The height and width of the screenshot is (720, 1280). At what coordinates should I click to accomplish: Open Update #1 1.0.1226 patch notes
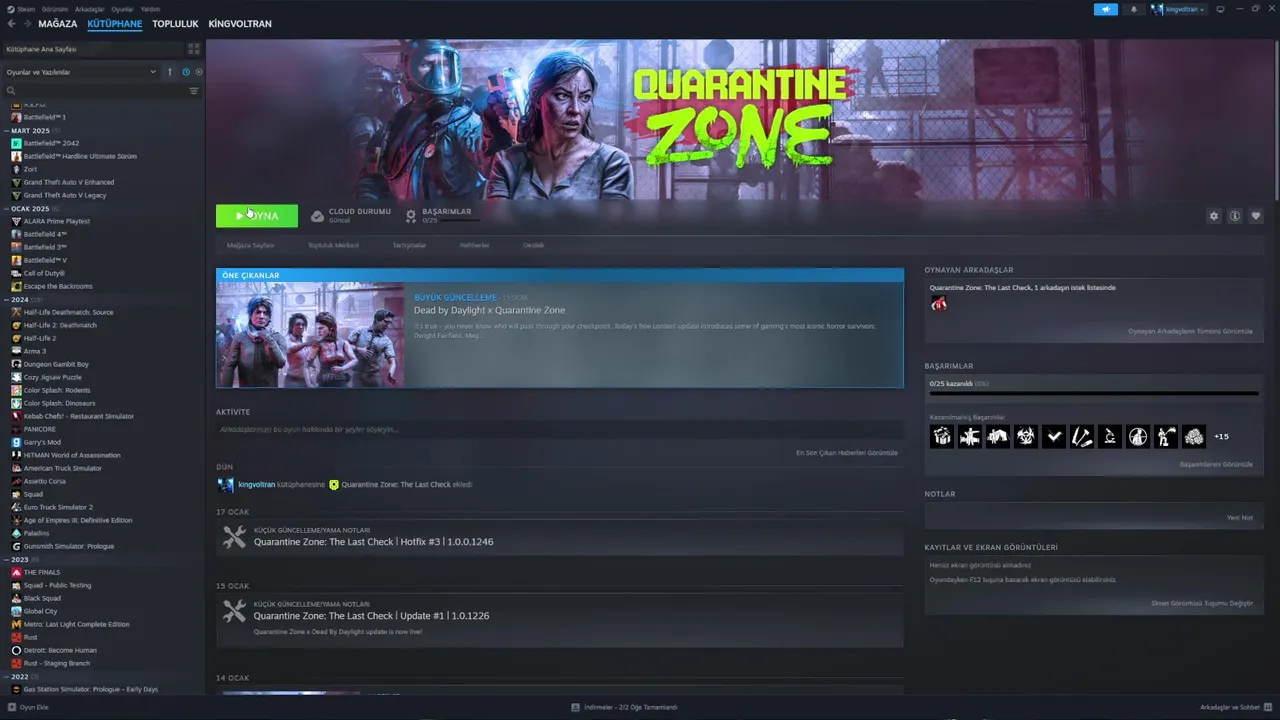coord(560,618)
